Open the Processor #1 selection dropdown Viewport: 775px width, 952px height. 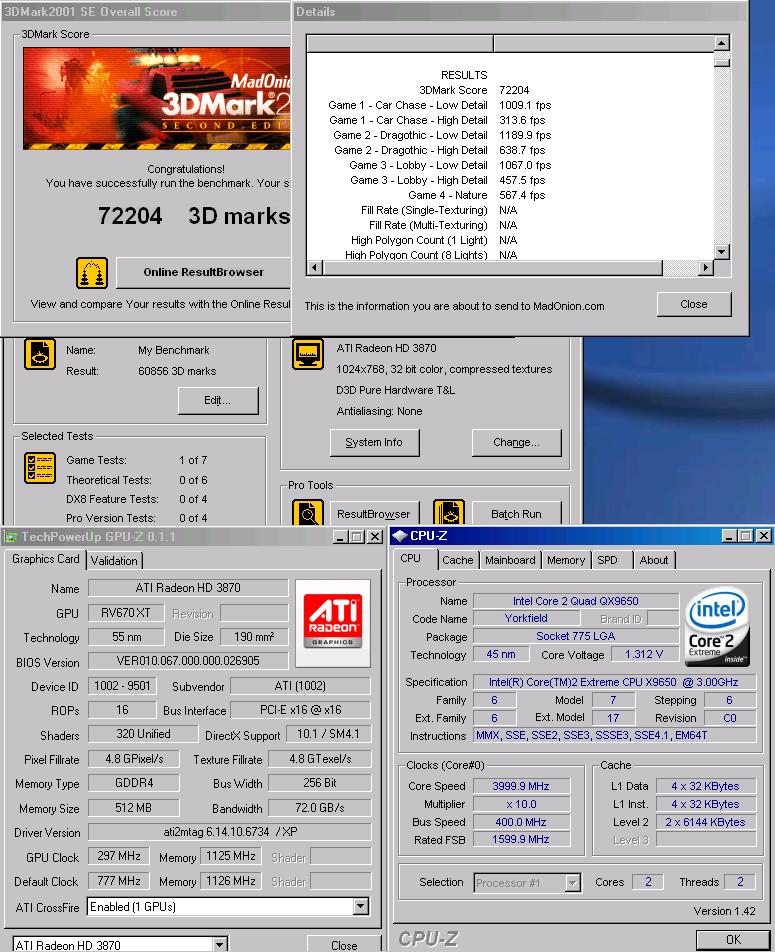[572, 882]
